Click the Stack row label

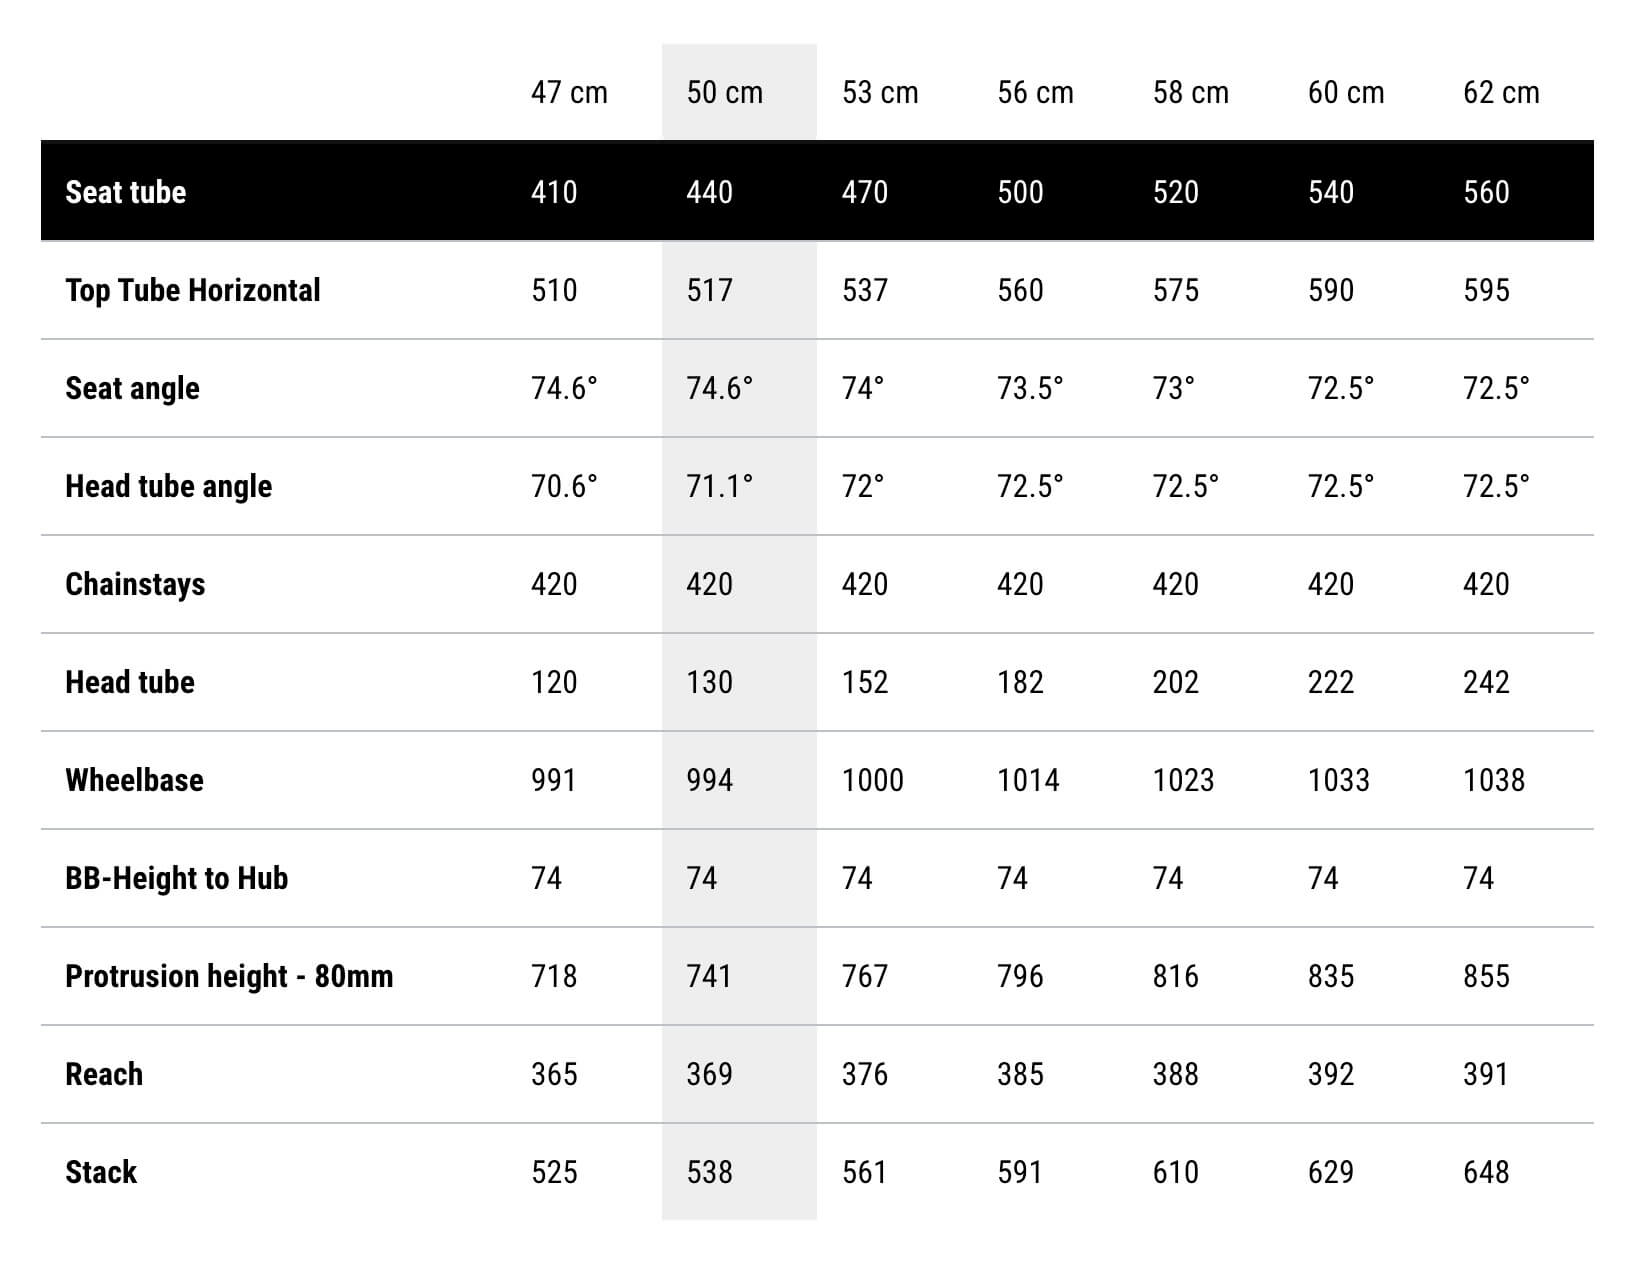pyautogui.click(x=101, y=1172)
